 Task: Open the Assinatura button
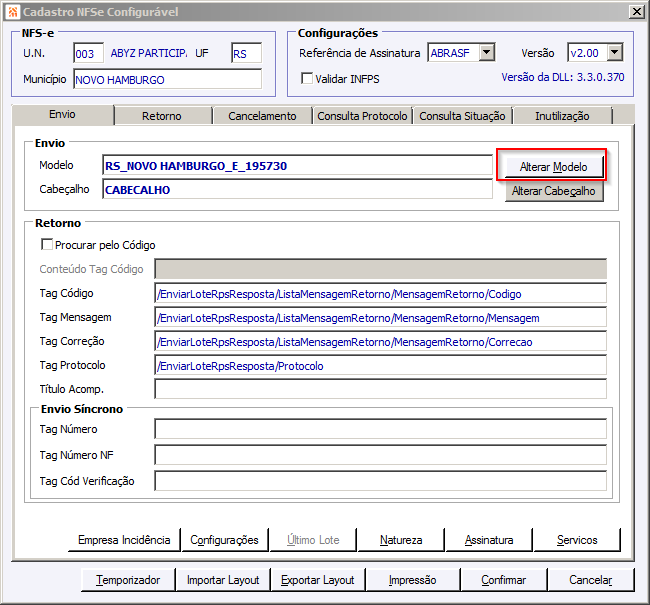coord(489,540)
